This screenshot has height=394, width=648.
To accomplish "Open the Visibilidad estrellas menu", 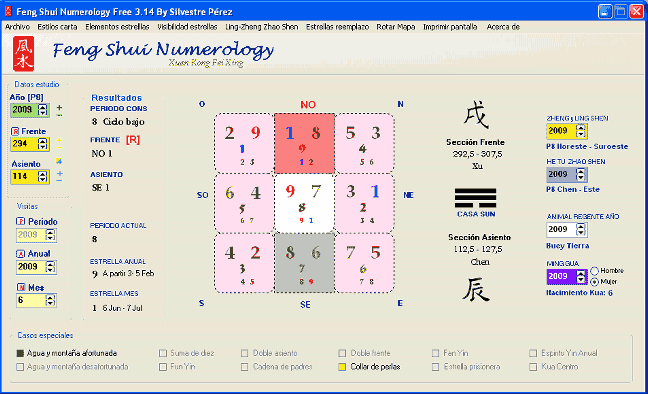I will pyautogui.click(x=187, y=27).
